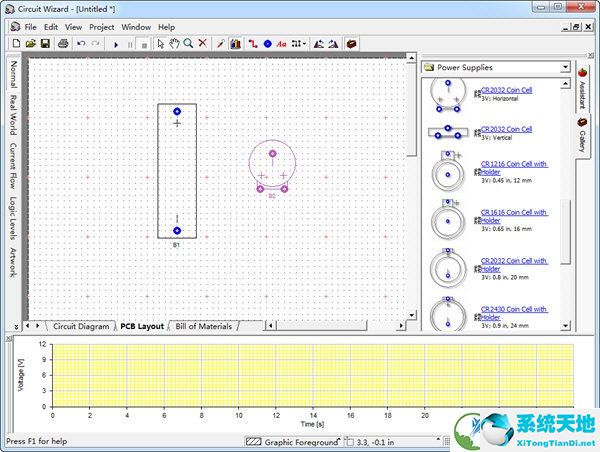The width and height of the screenshot is (600, 452).
Task: Click CR2032 Coin Cell with Holder link
Action: (x=514, y=265)
